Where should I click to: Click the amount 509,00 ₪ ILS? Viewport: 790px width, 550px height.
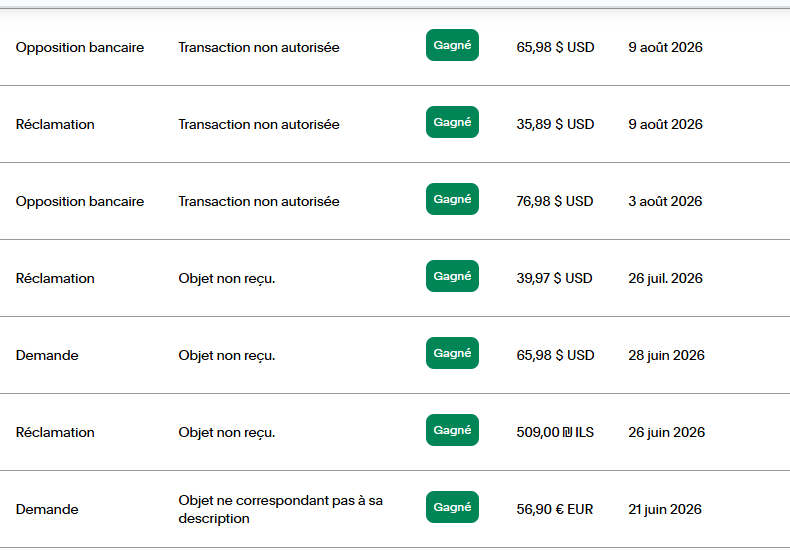click(555, 433)
